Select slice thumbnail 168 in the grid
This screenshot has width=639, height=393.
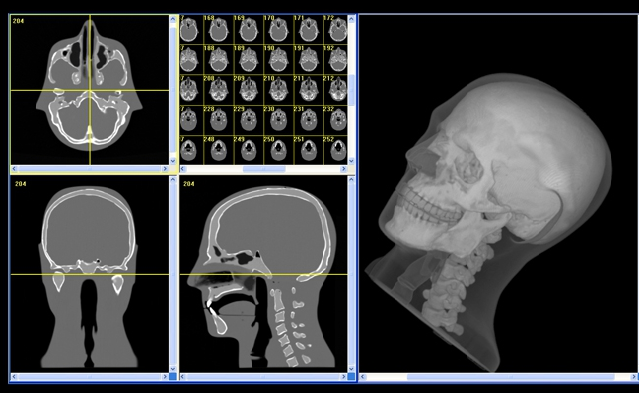218,30
